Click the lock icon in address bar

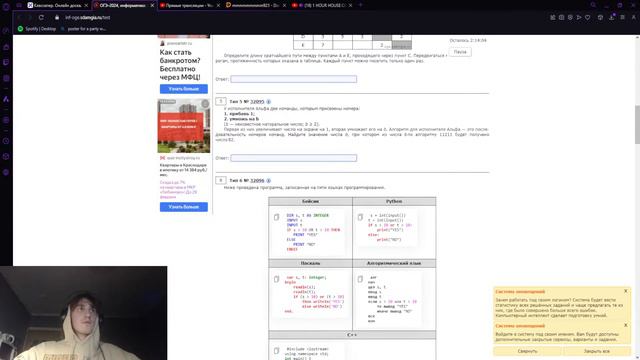click(57, 18)
